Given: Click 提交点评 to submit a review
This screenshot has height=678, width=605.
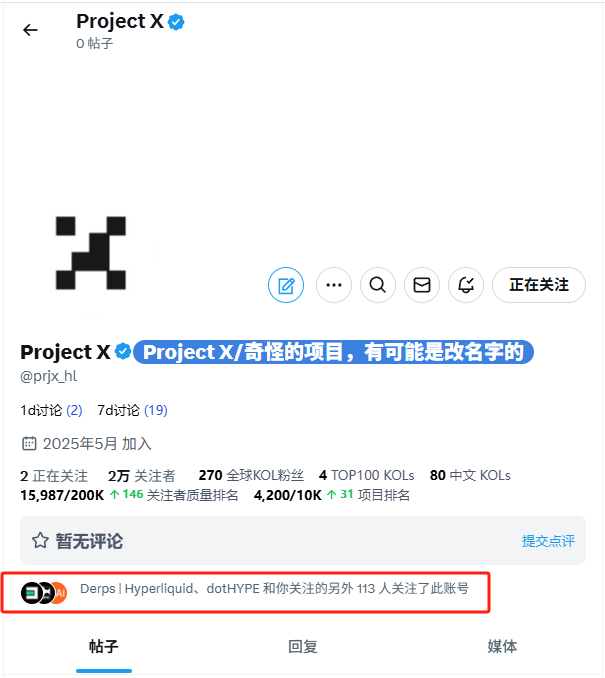Looking at the screenshot, I should (x=548, y=541).
